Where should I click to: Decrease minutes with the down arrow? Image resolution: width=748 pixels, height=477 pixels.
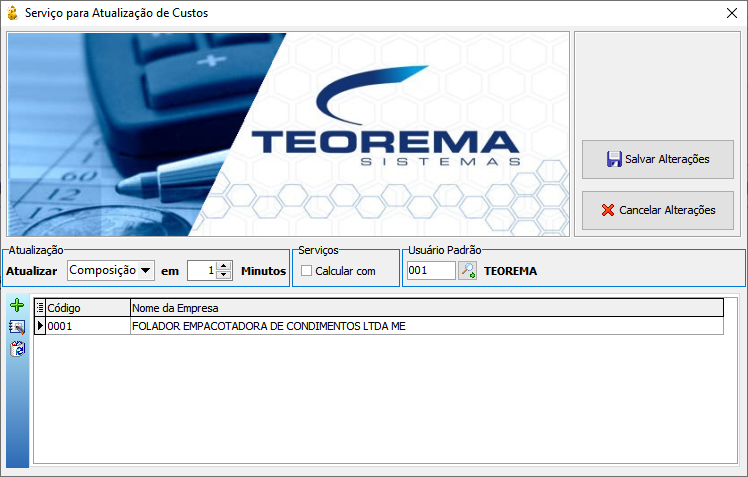(224, 275)
